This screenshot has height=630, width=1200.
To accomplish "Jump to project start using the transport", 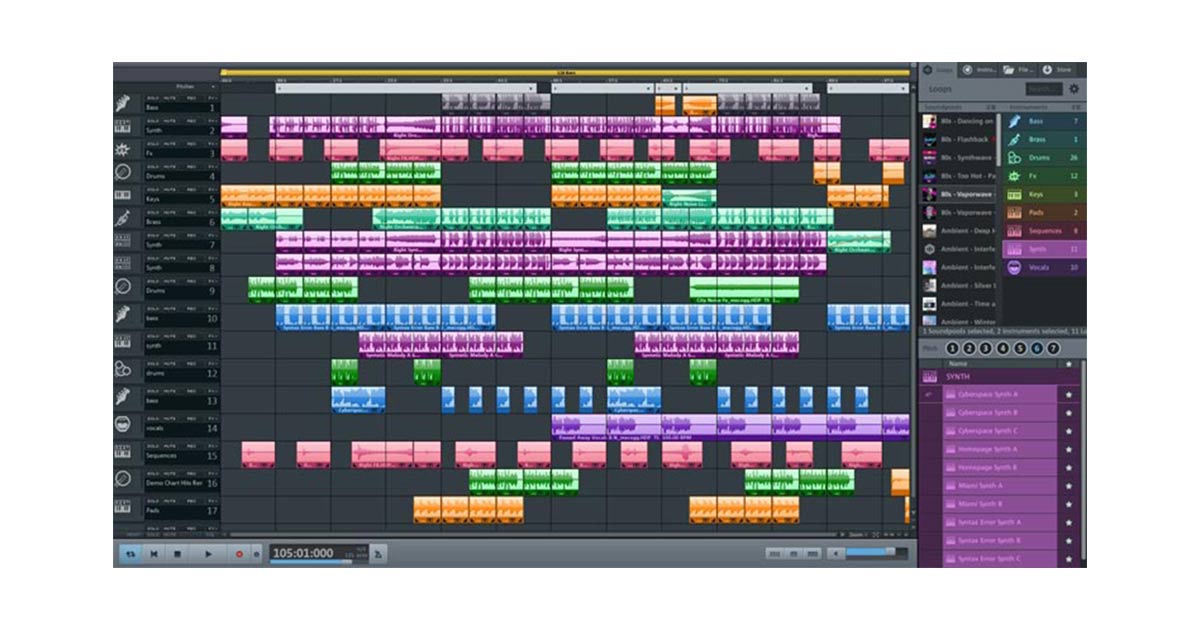I will [154, 553].
